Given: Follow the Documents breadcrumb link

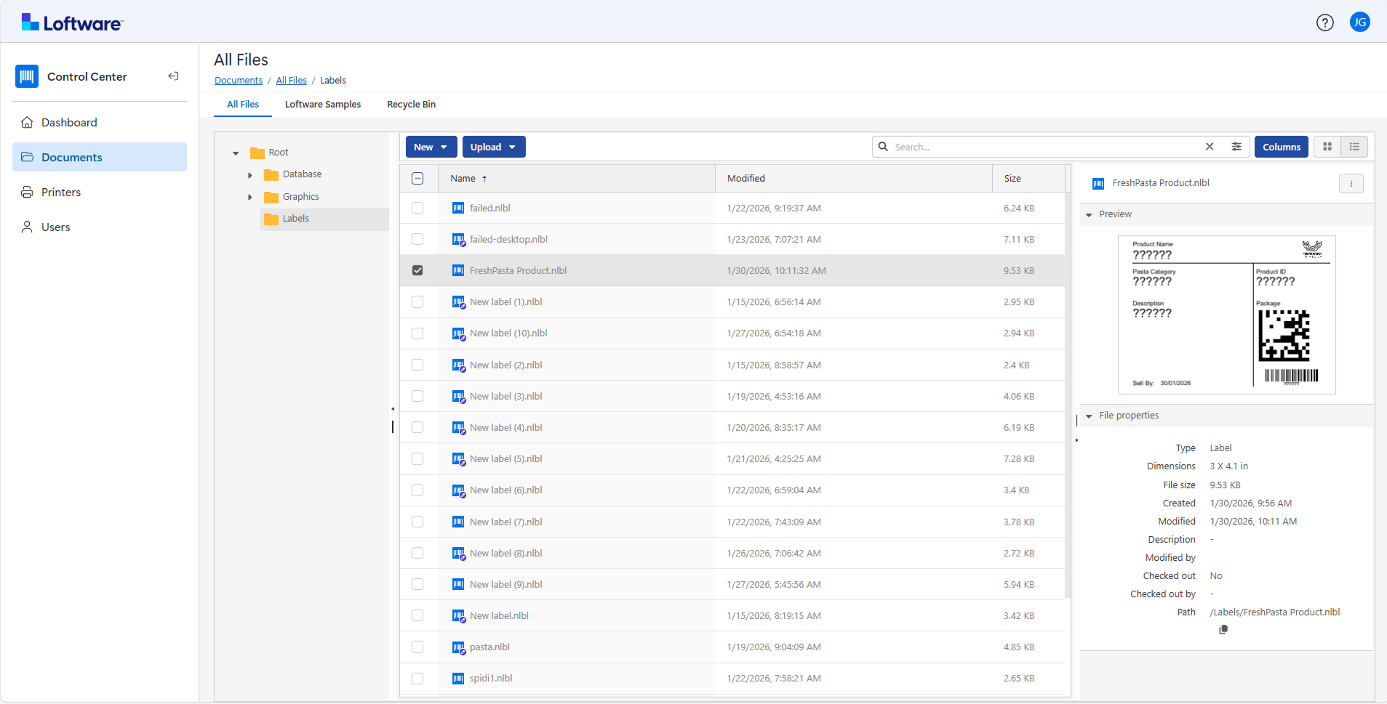Looking at the screenshot, I should tap(238, 80).
